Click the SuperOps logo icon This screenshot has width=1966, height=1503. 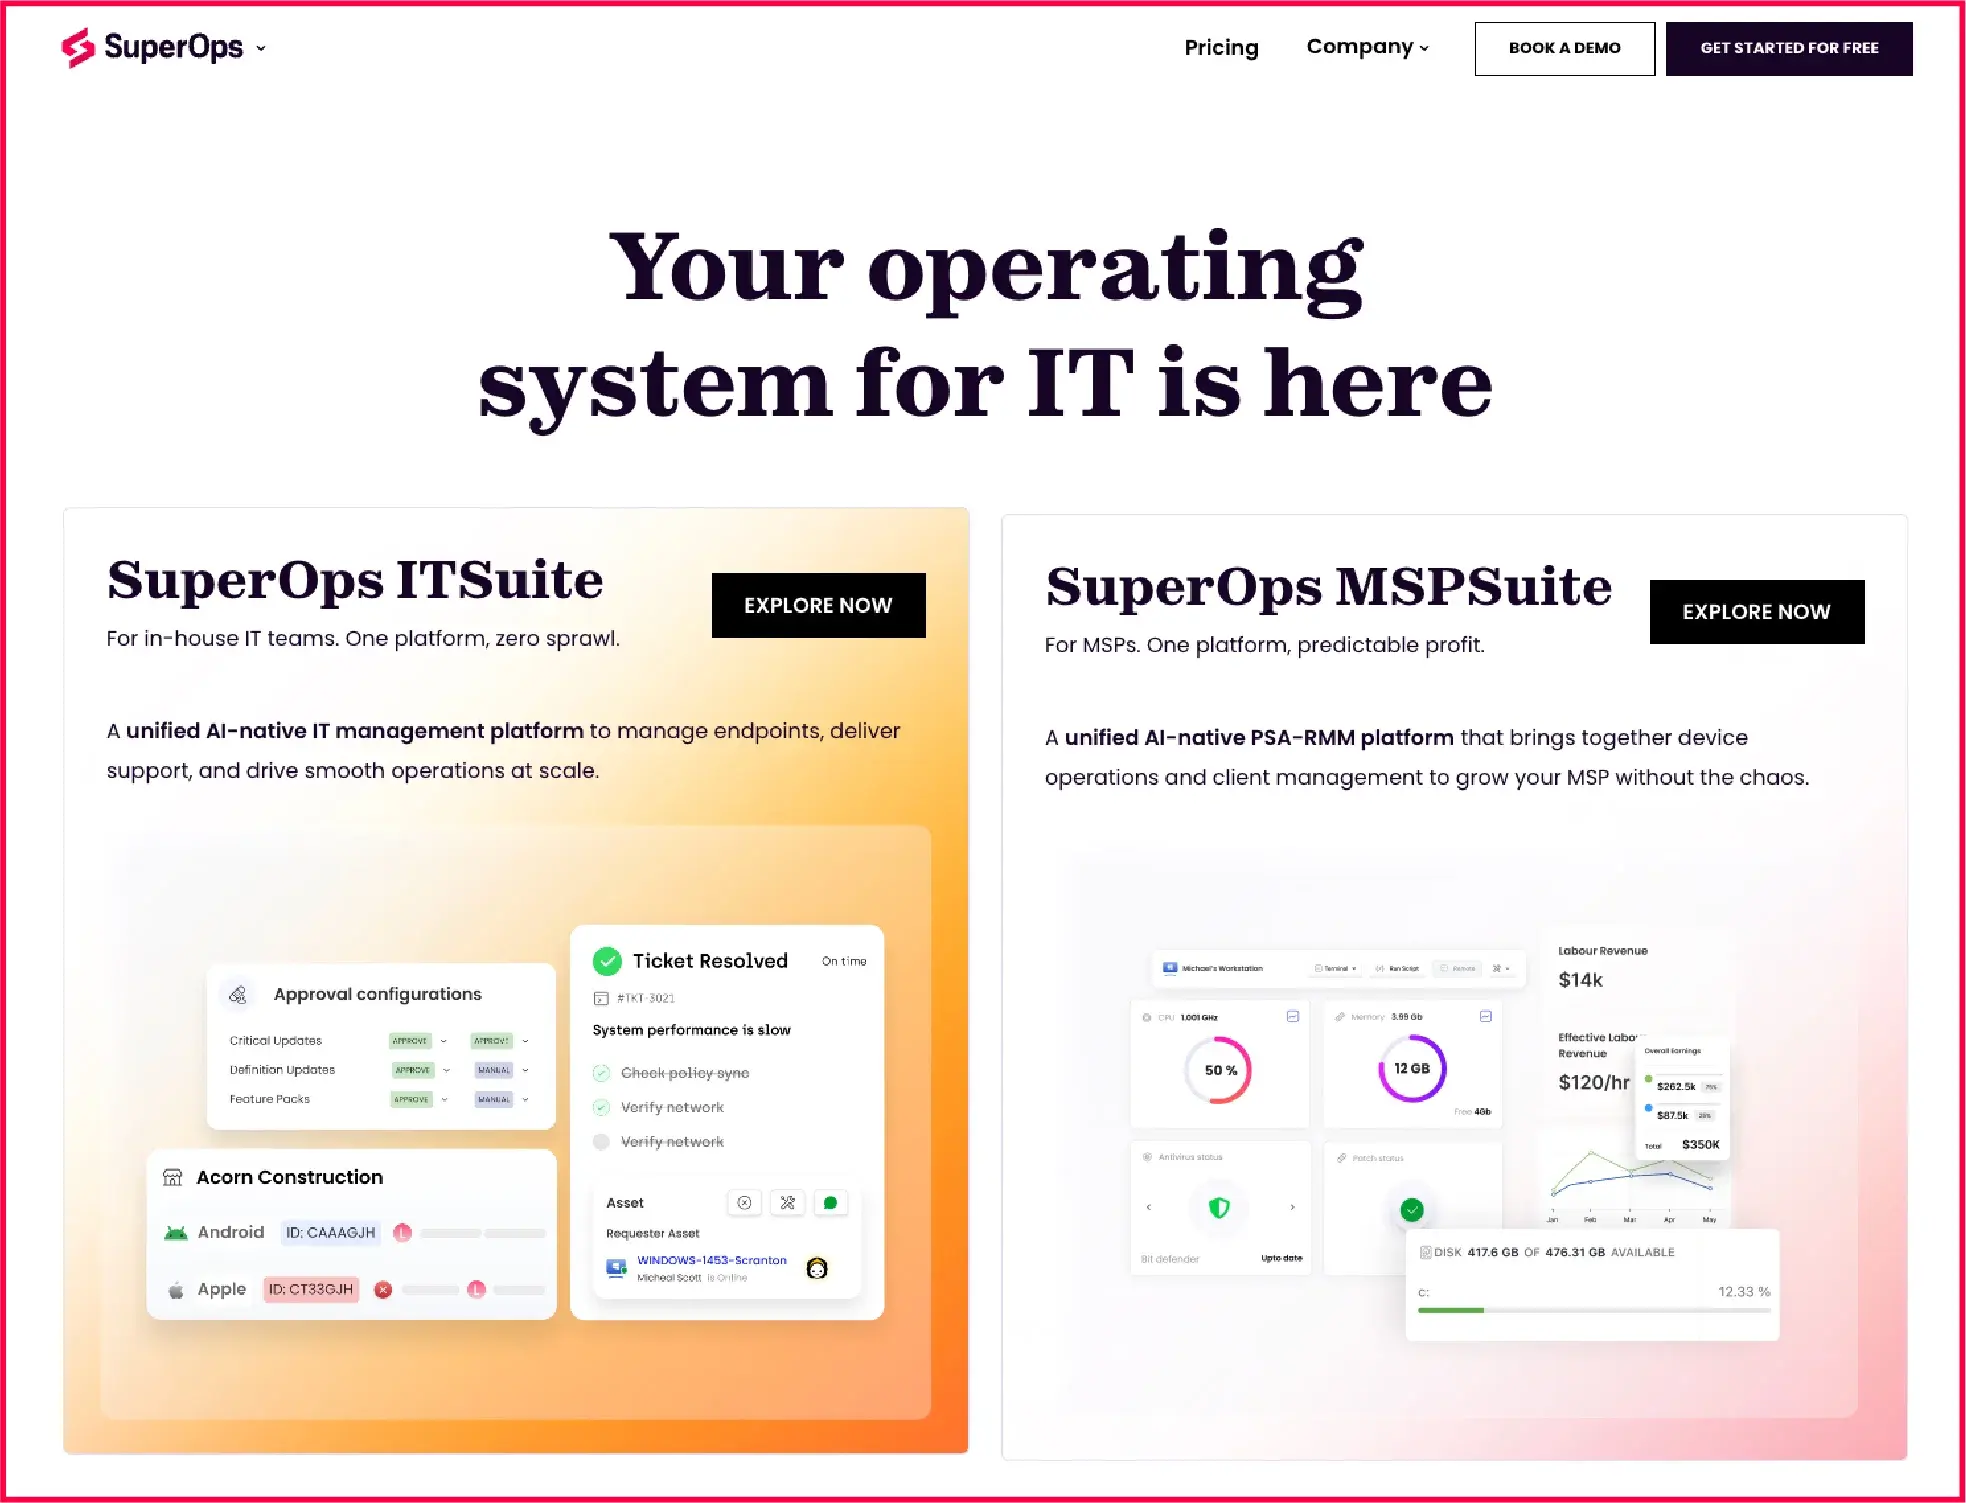pyautogui.click(x=78, y=47)
